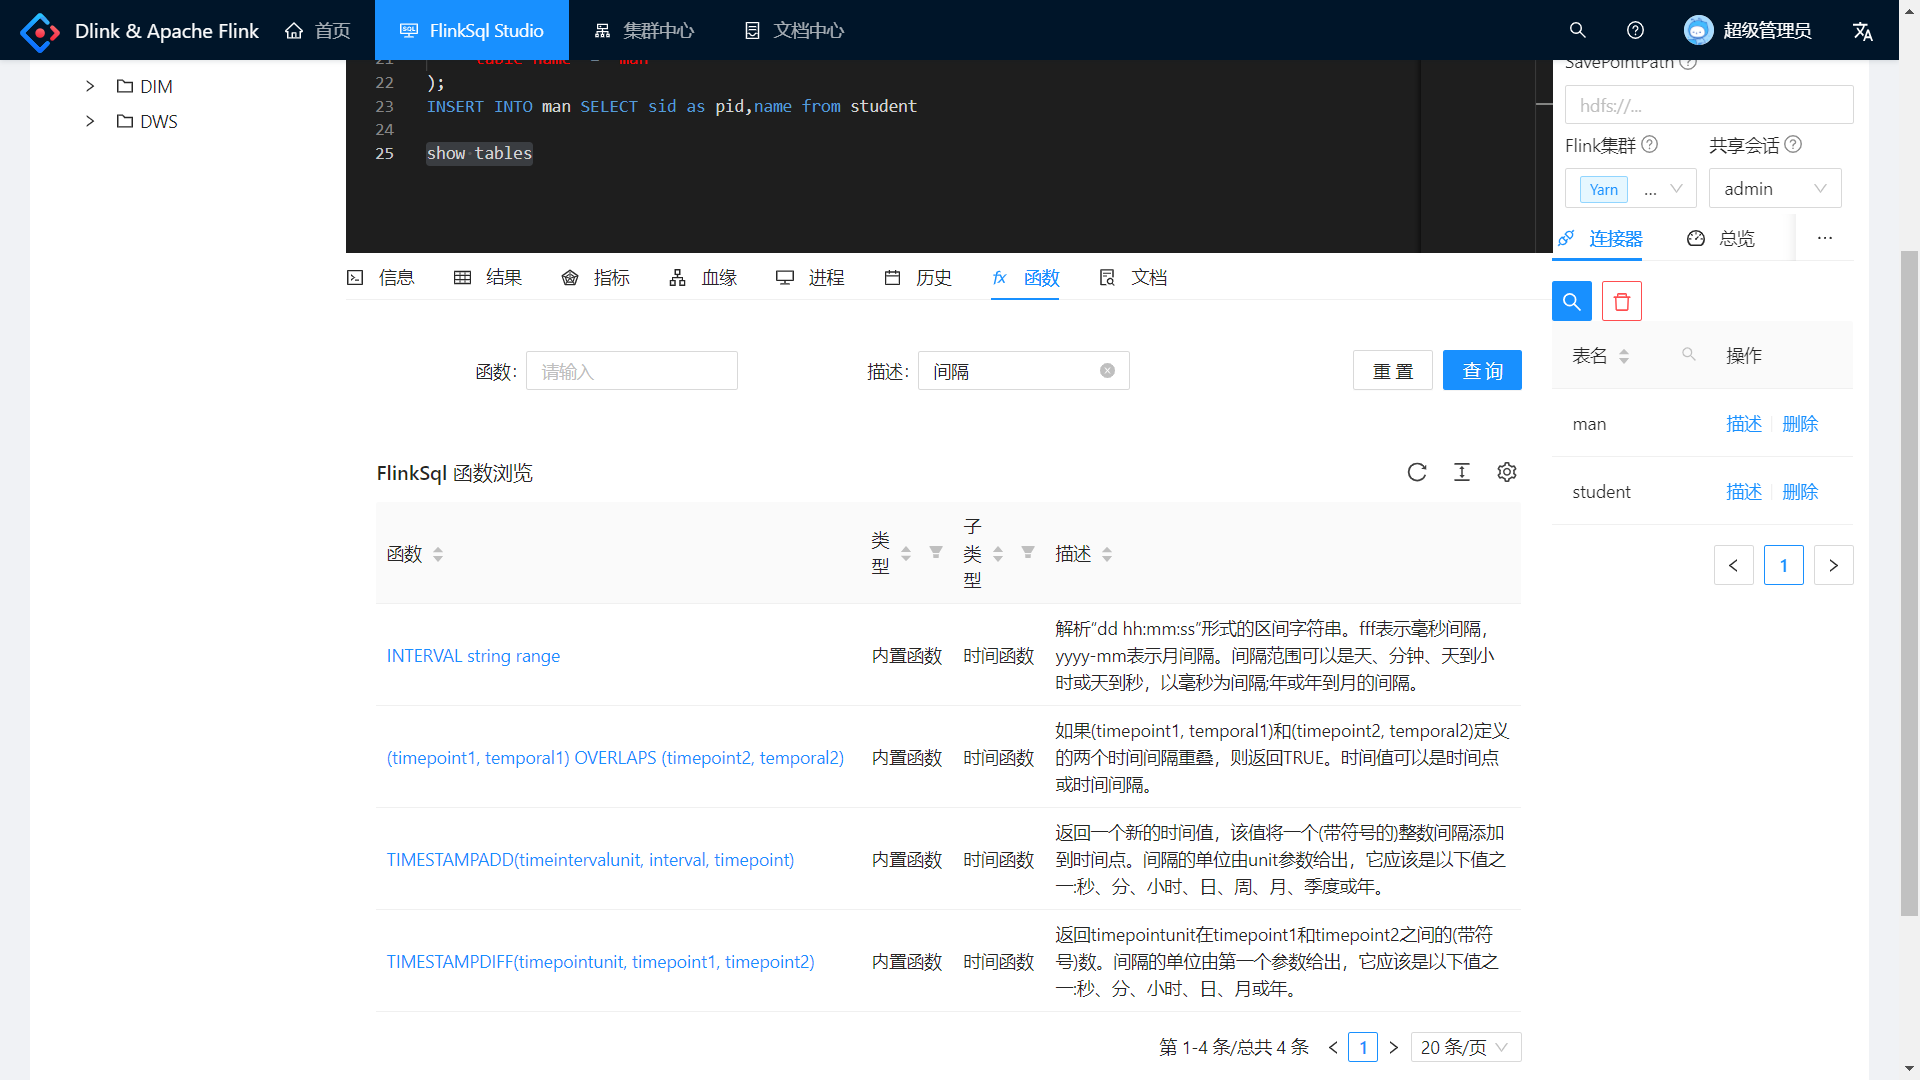Image resolution: width=1920 pixels, height=1080 pixels.
Task: Open the 20 条/页 page size dropdown
Action: point(1465,1047)
